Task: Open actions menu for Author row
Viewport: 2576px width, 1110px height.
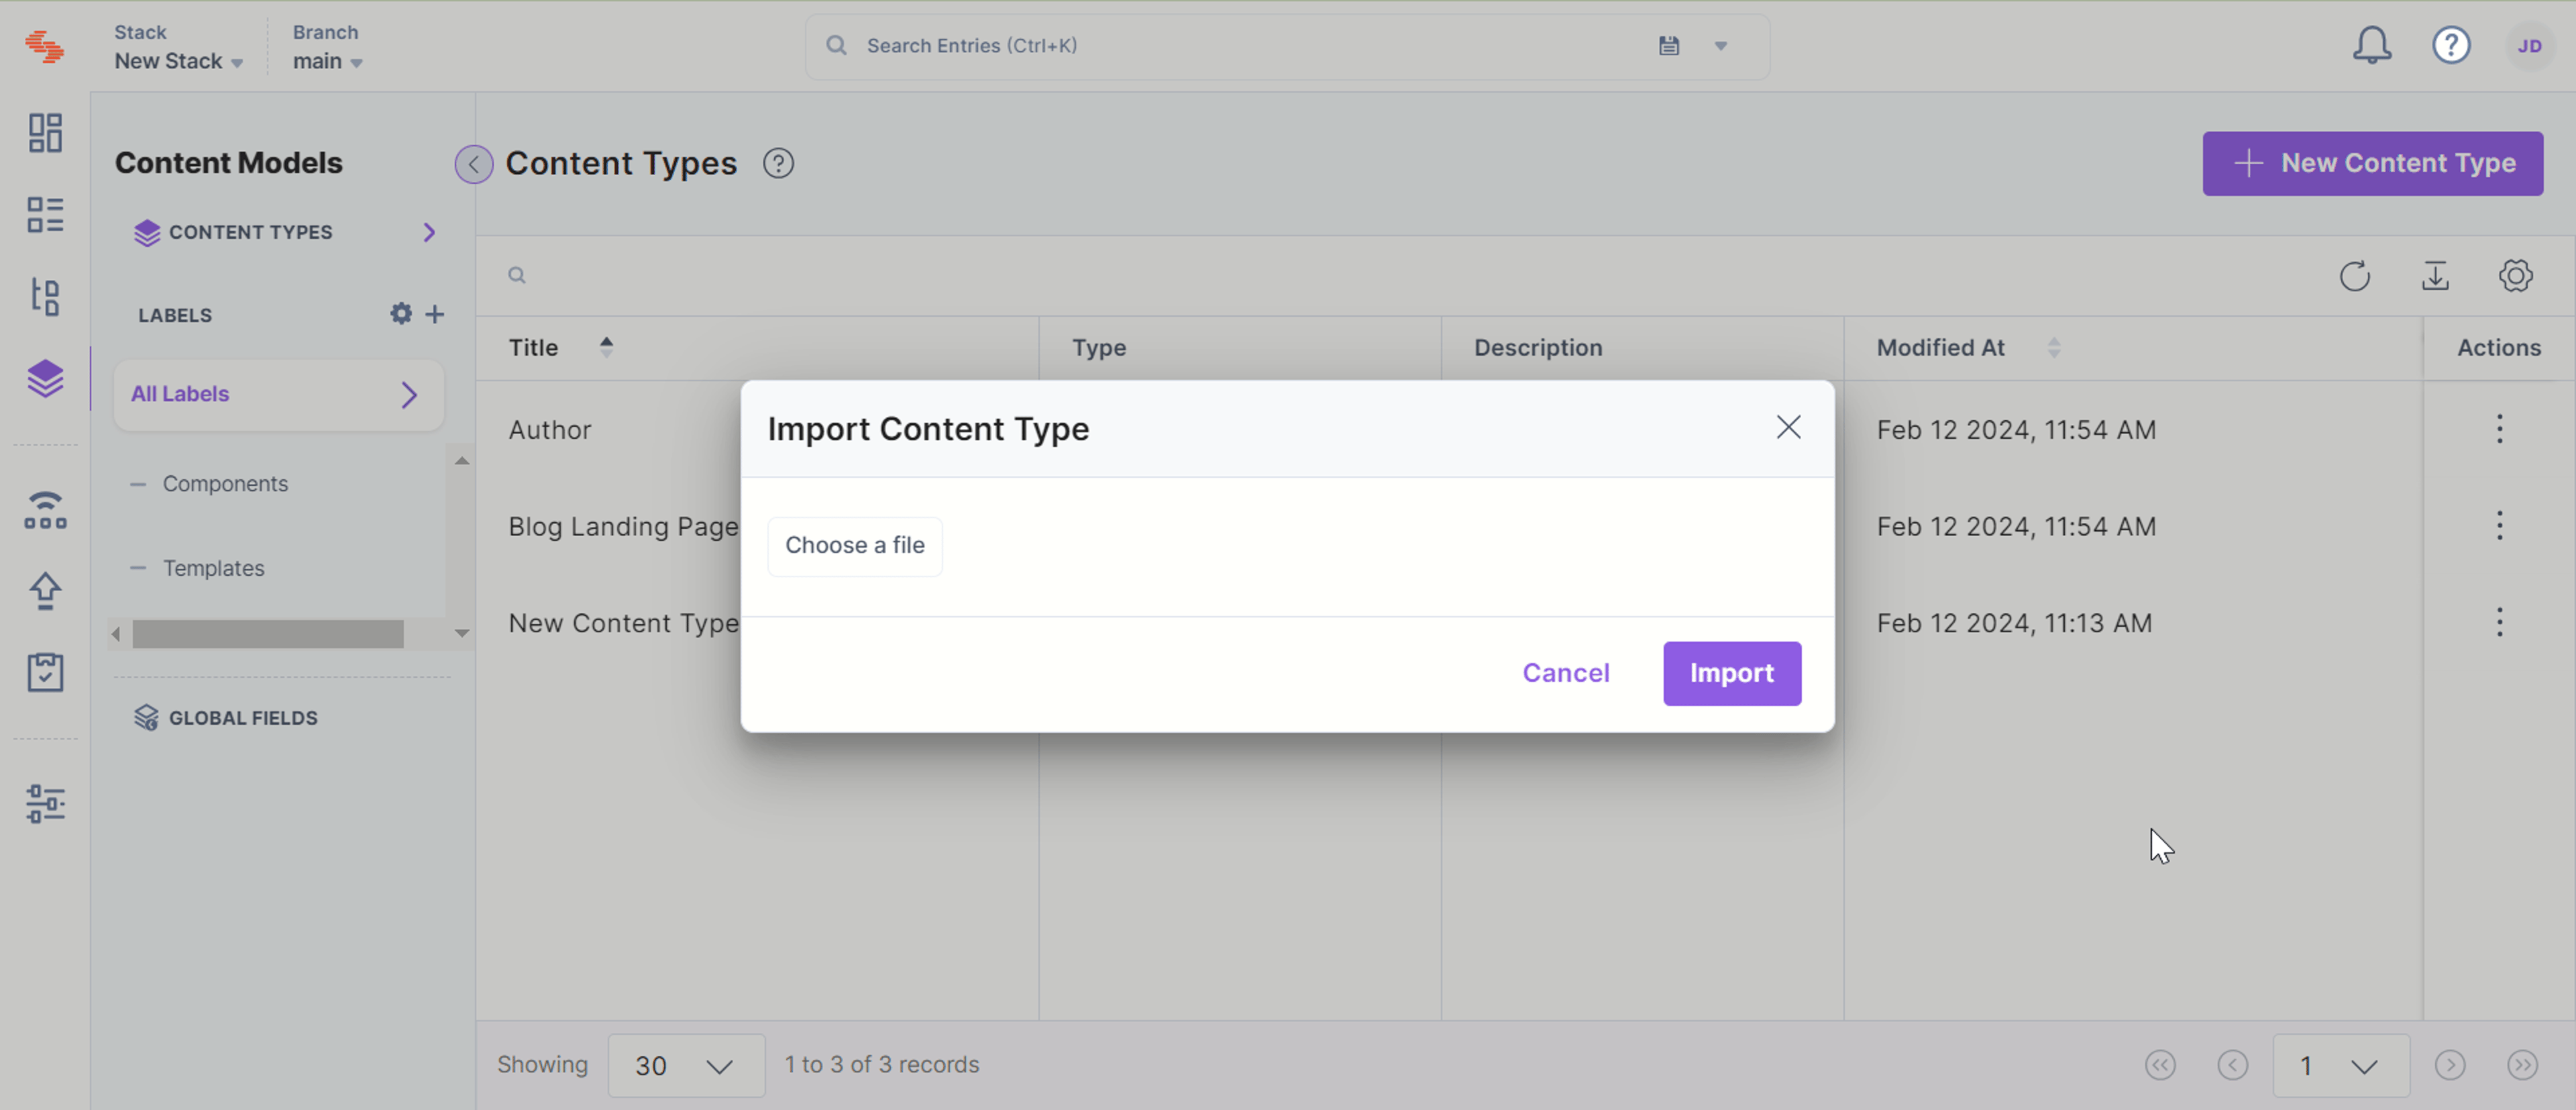Action: (x=2499, y=429)
